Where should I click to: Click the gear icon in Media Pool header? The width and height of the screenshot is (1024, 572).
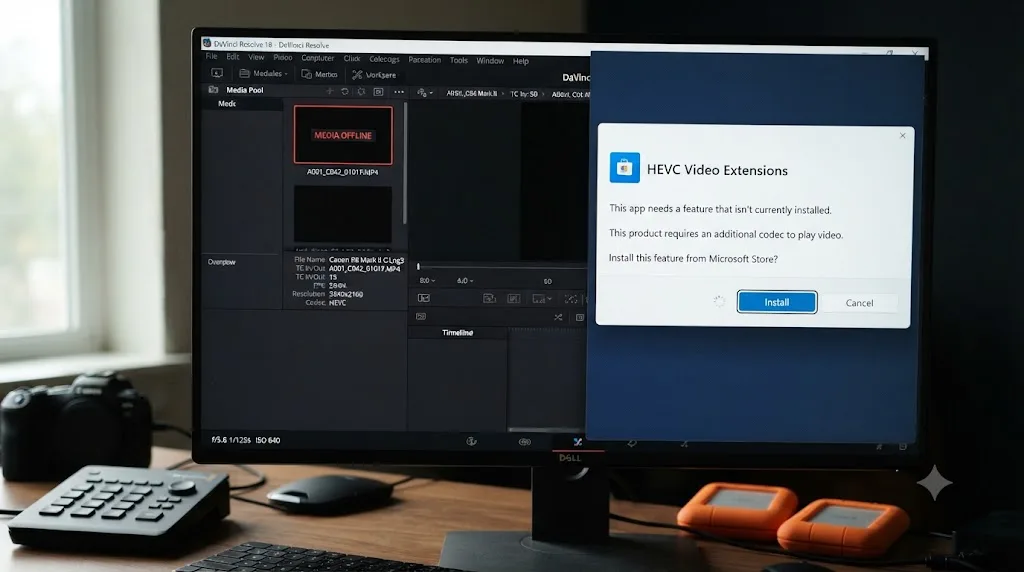[x=361, y=91]
